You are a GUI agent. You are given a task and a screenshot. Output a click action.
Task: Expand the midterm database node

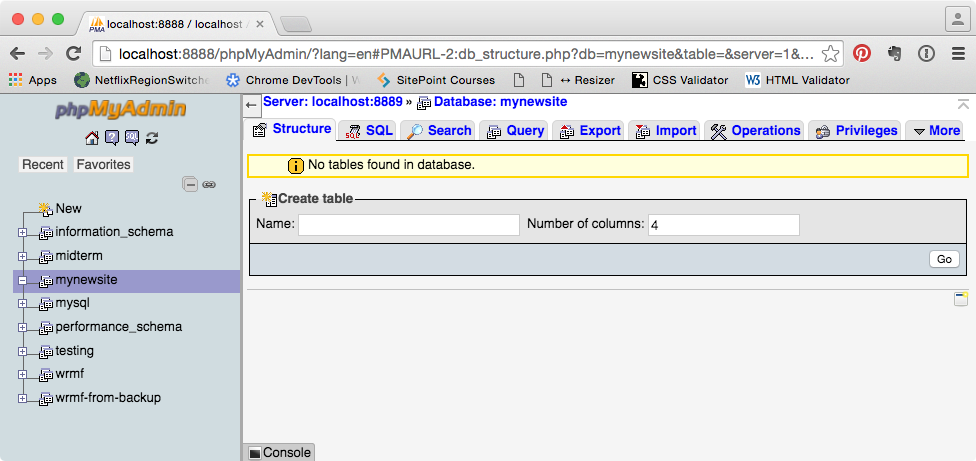(x=22, y=256)
